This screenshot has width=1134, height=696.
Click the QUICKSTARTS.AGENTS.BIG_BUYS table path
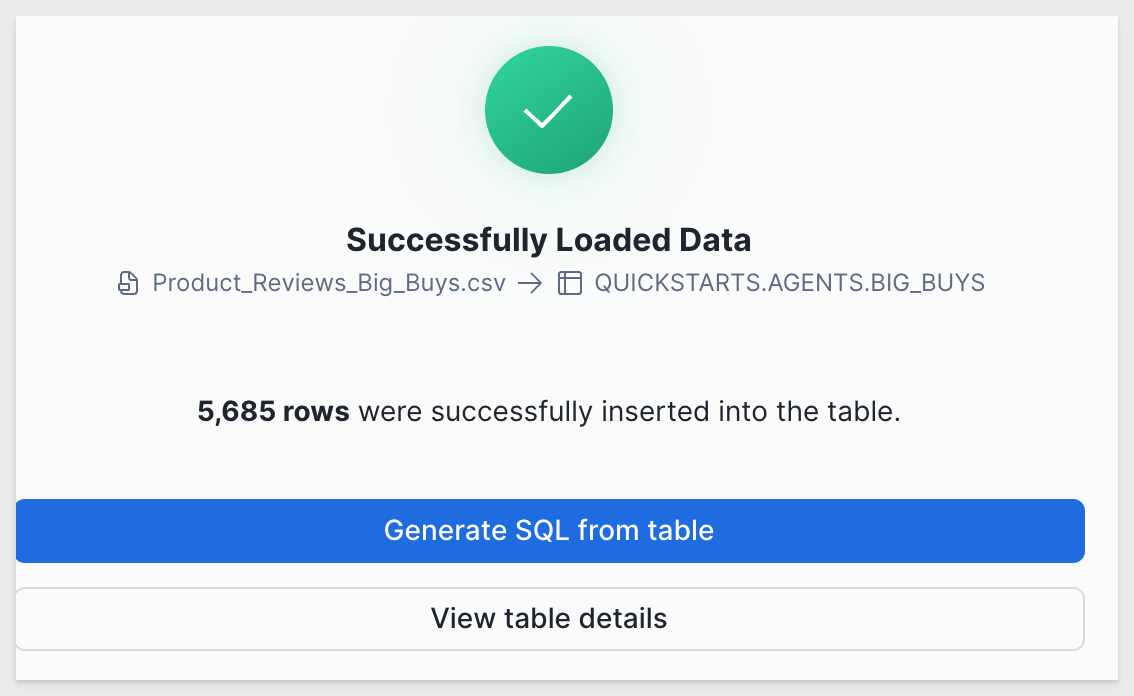(x=789, y=283)
